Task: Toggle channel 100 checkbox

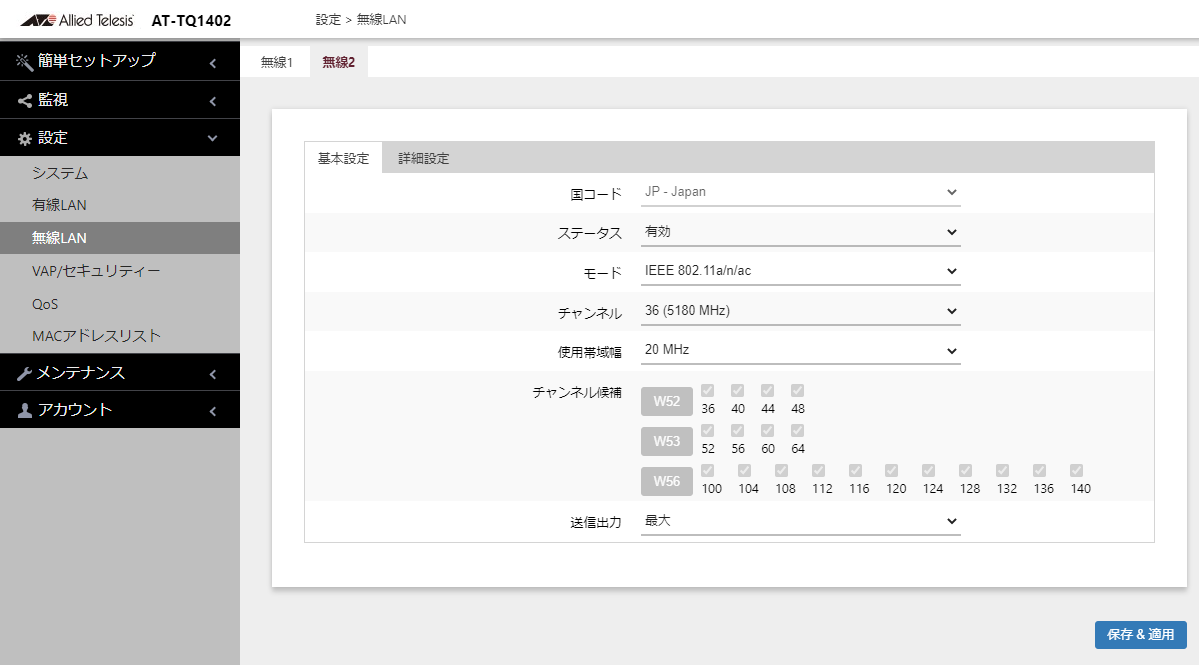Action: pyautogui.click(x=707, y=470)
